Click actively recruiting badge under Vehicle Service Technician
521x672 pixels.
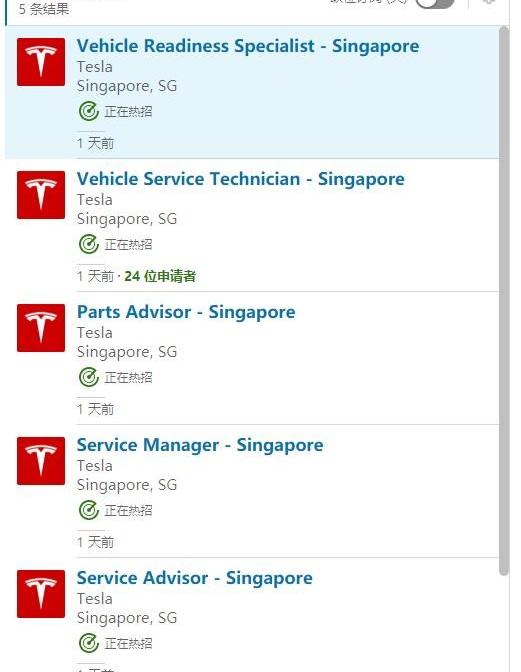[x=115, y=244]
